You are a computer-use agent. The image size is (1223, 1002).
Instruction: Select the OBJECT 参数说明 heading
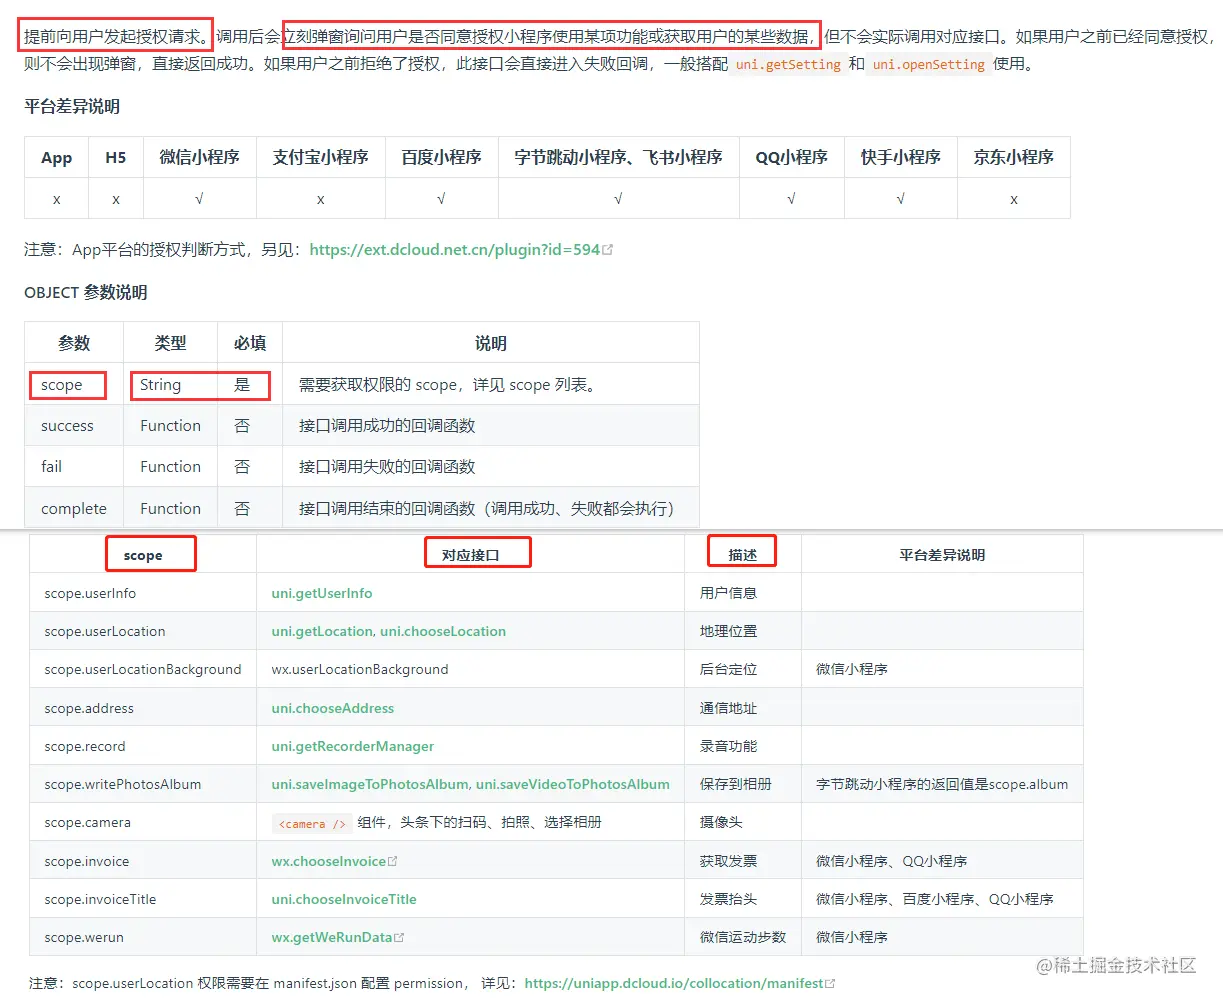coord(86,293)
